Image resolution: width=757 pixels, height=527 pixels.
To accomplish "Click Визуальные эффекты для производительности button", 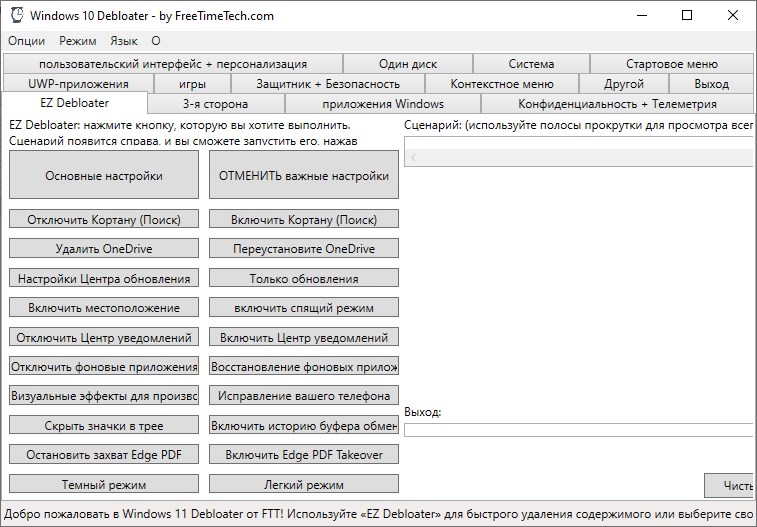I will pyautogui.click(x=104, y=395).
